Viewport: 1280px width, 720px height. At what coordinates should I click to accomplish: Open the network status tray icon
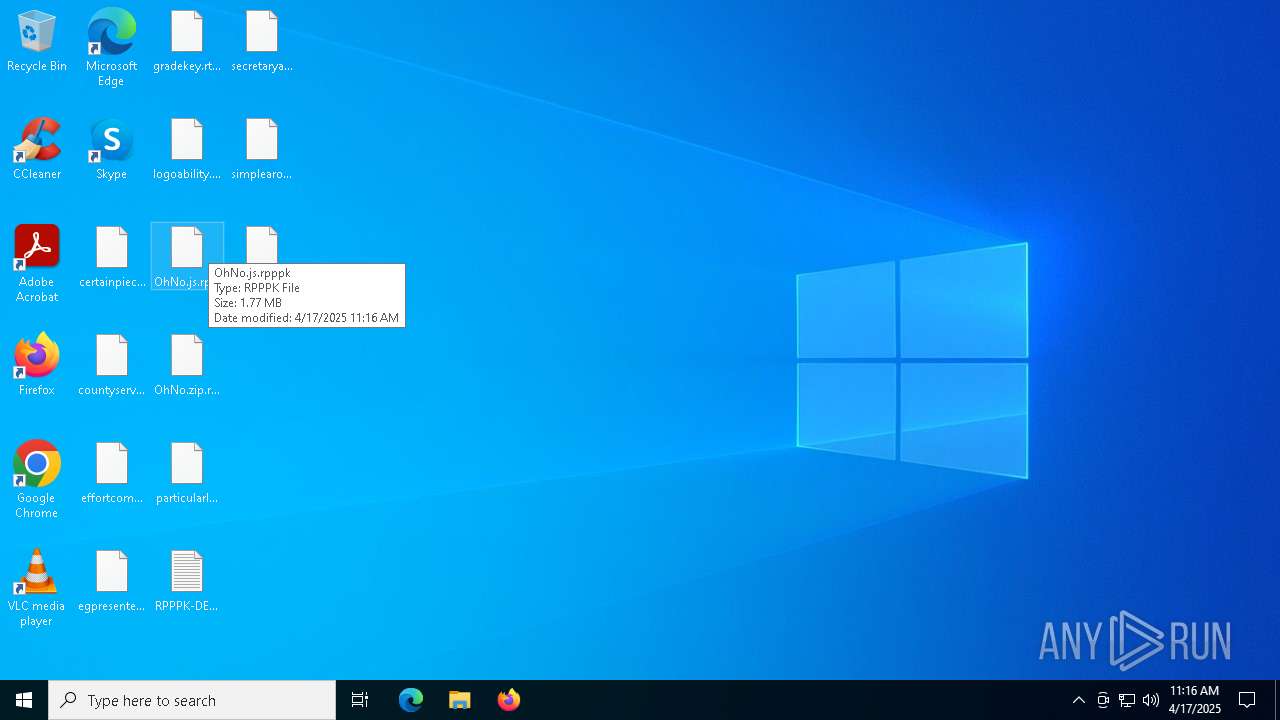[x=1127, y=700]
